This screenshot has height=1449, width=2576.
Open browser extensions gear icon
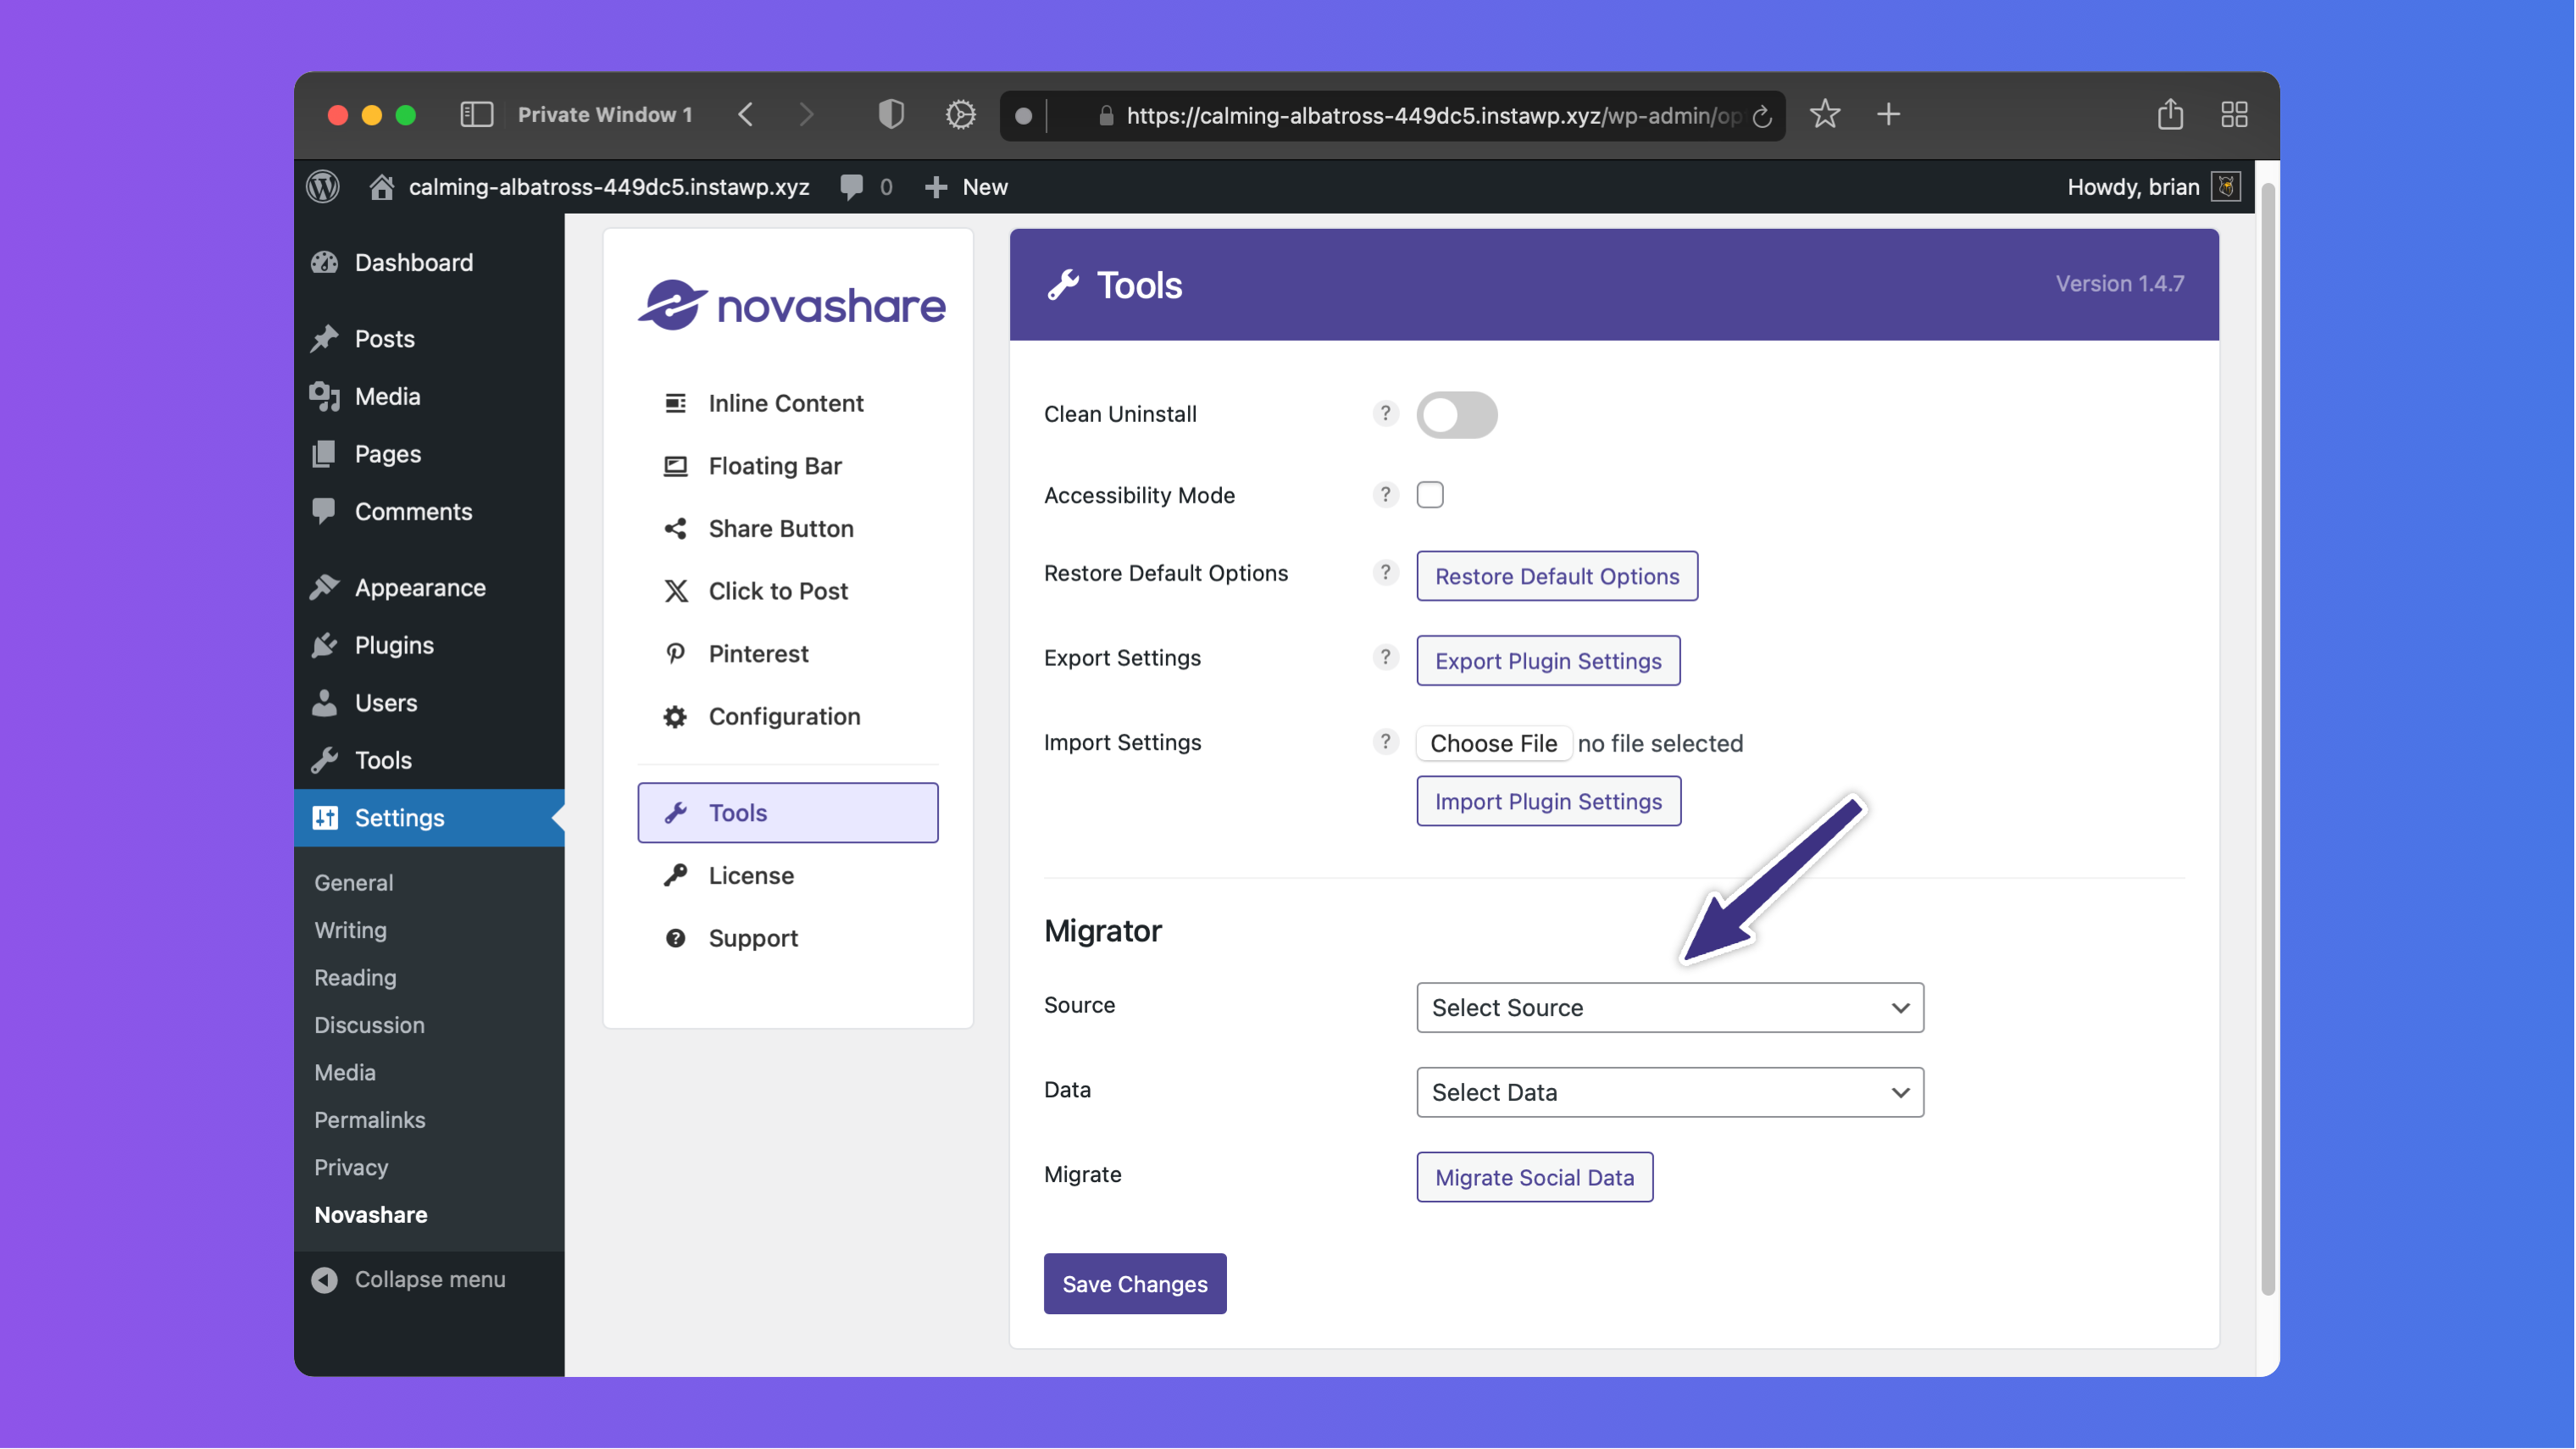(x=961, y=115)
